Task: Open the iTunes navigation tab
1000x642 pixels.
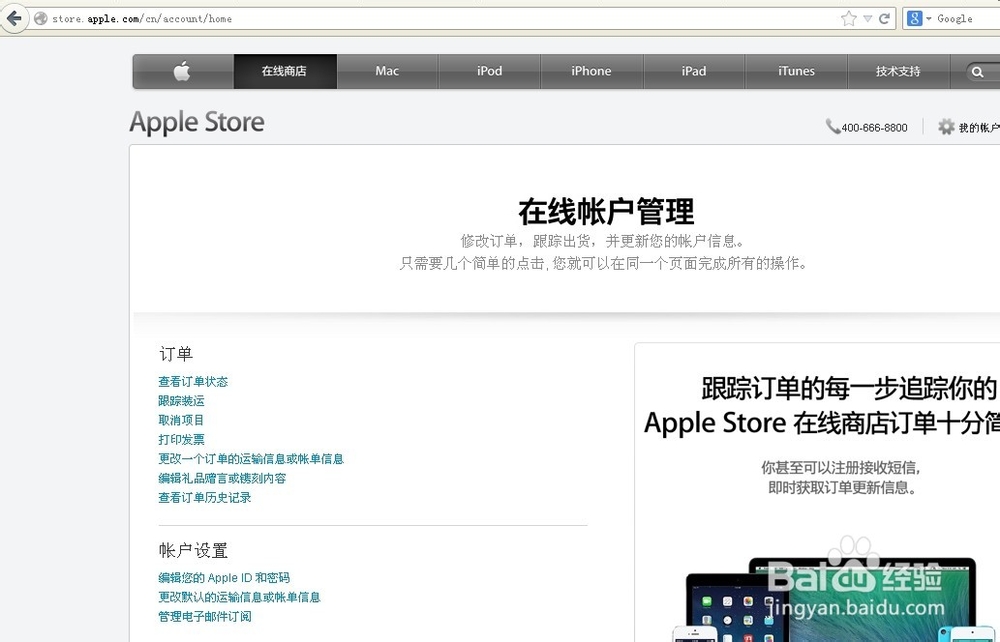Action: click(796, 71)
